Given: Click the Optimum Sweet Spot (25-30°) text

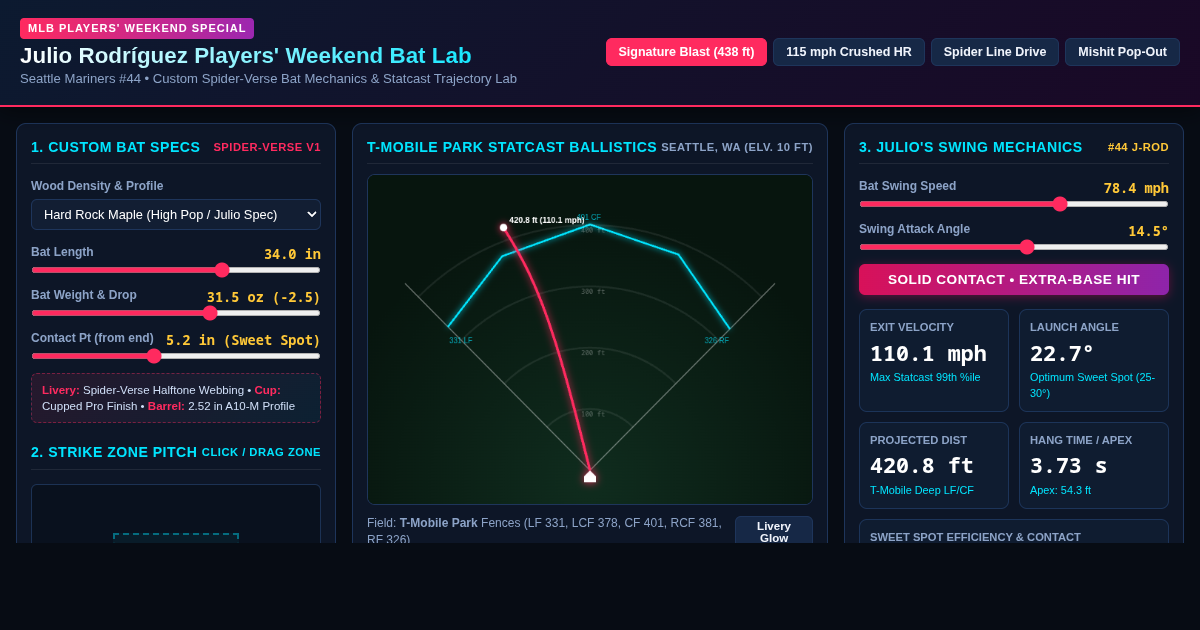Looking at the screenshot, I should coord(1092,385).
